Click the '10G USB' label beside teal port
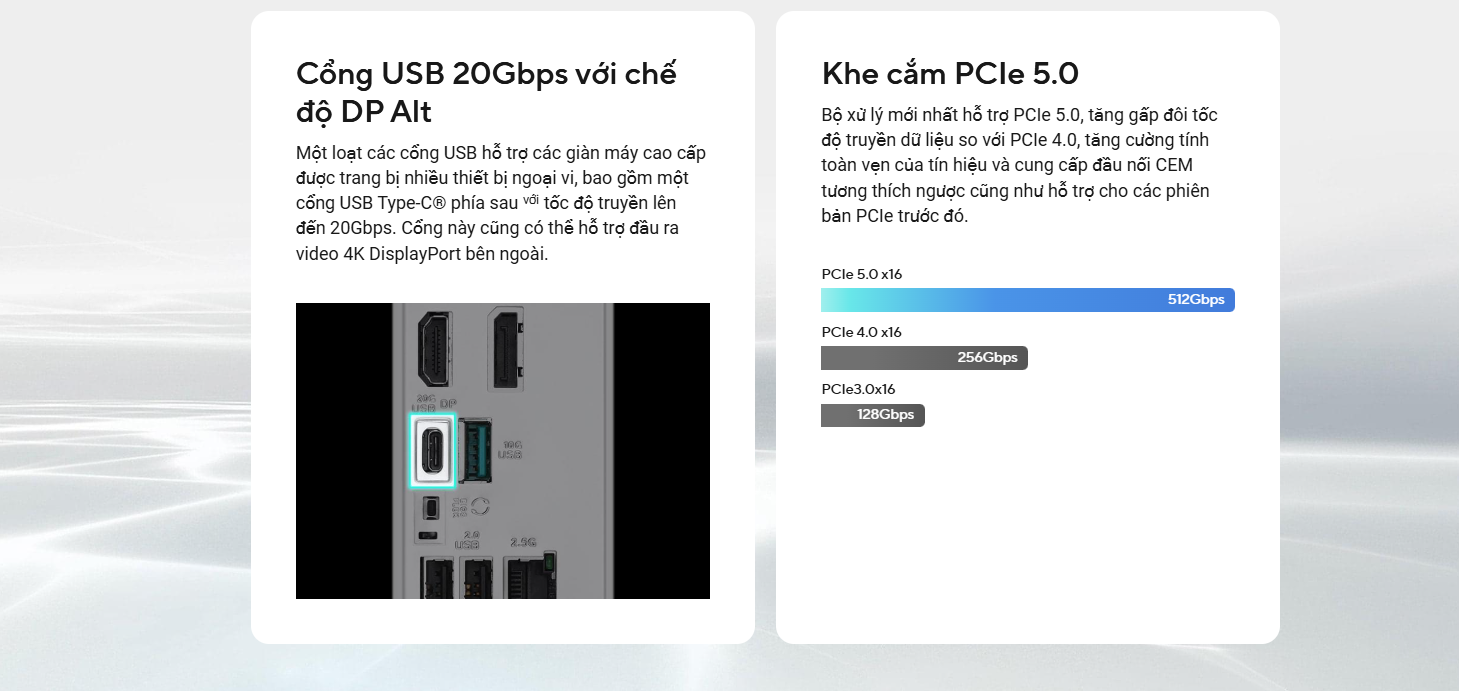Screen dimensions: 1459x691 coord(510,449)
